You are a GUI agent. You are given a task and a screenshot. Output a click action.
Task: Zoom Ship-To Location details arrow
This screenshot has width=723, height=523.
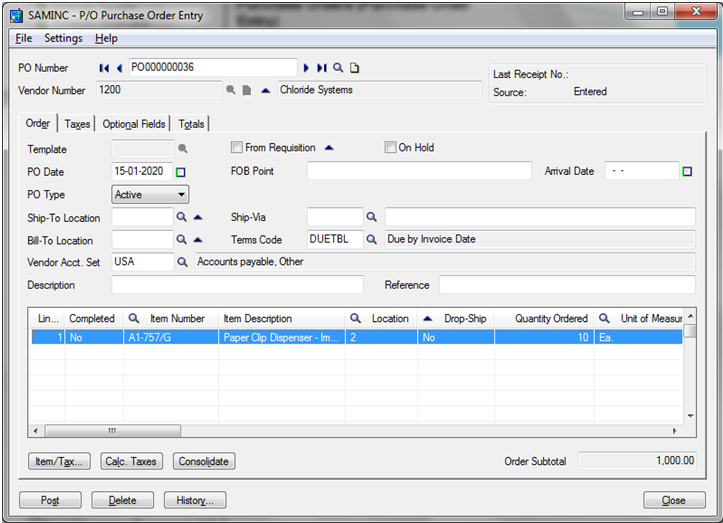pyautogui.click(x=198, y=217)
